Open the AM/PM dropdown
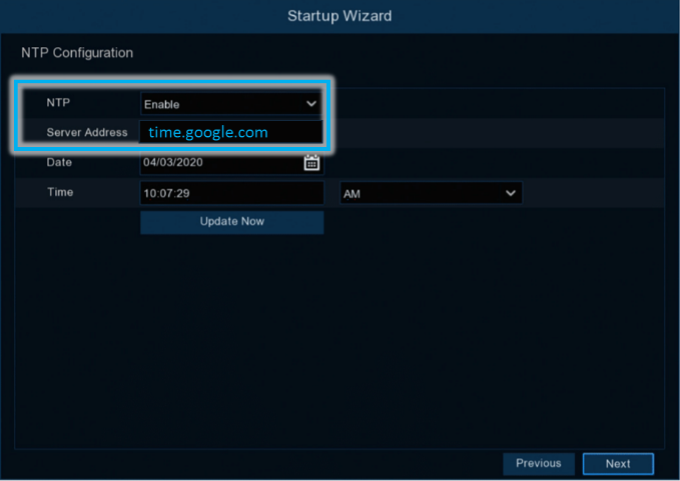 [x=430, y=193]
